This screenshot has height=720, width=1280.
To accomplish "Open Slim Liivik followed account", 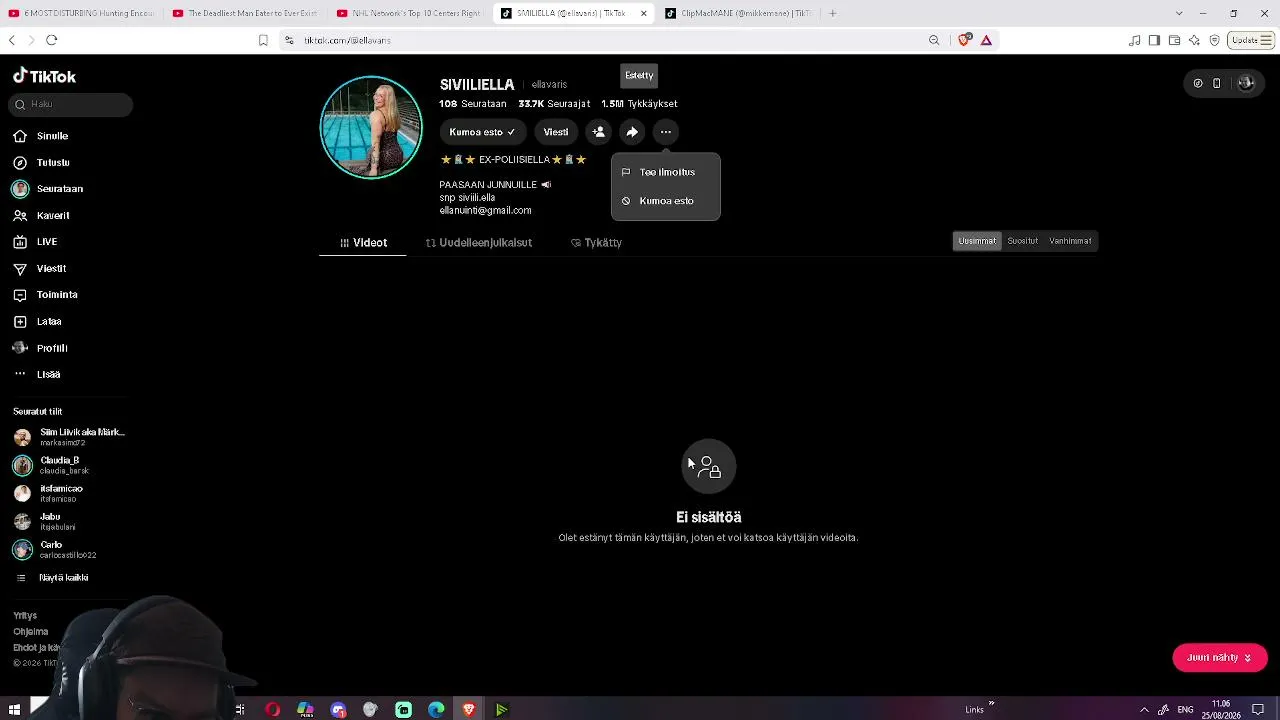I will 70,437.
